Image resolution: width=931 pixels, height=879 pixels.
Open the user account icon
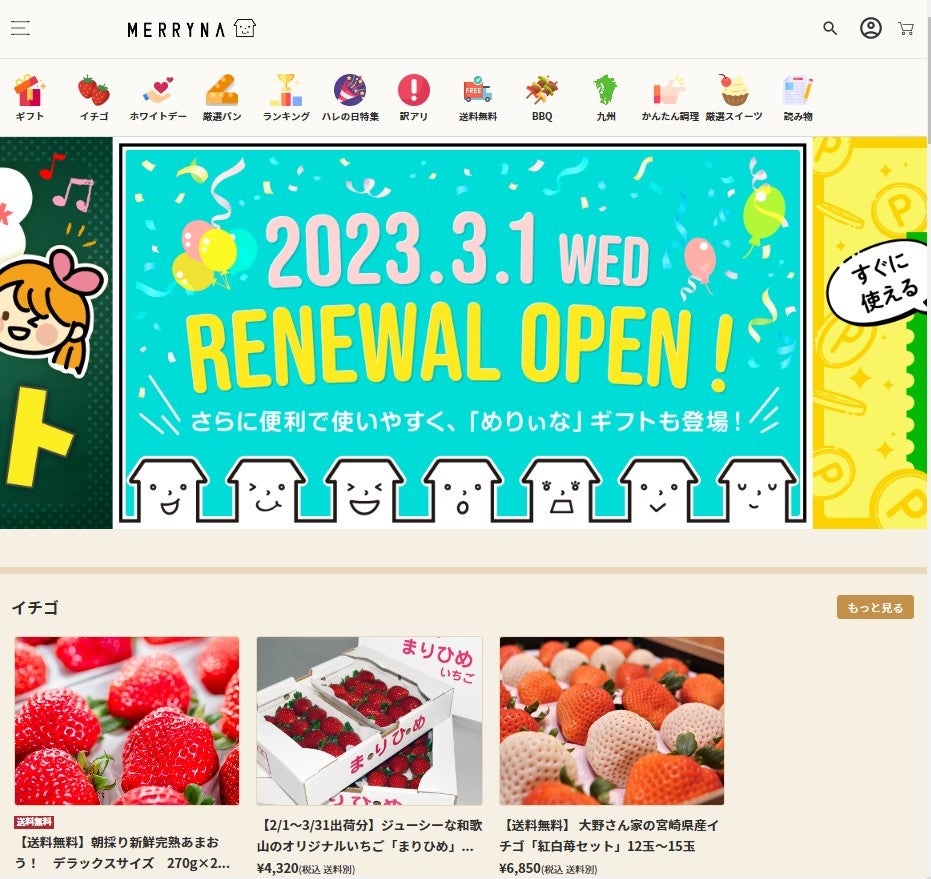tap(870, 28)
